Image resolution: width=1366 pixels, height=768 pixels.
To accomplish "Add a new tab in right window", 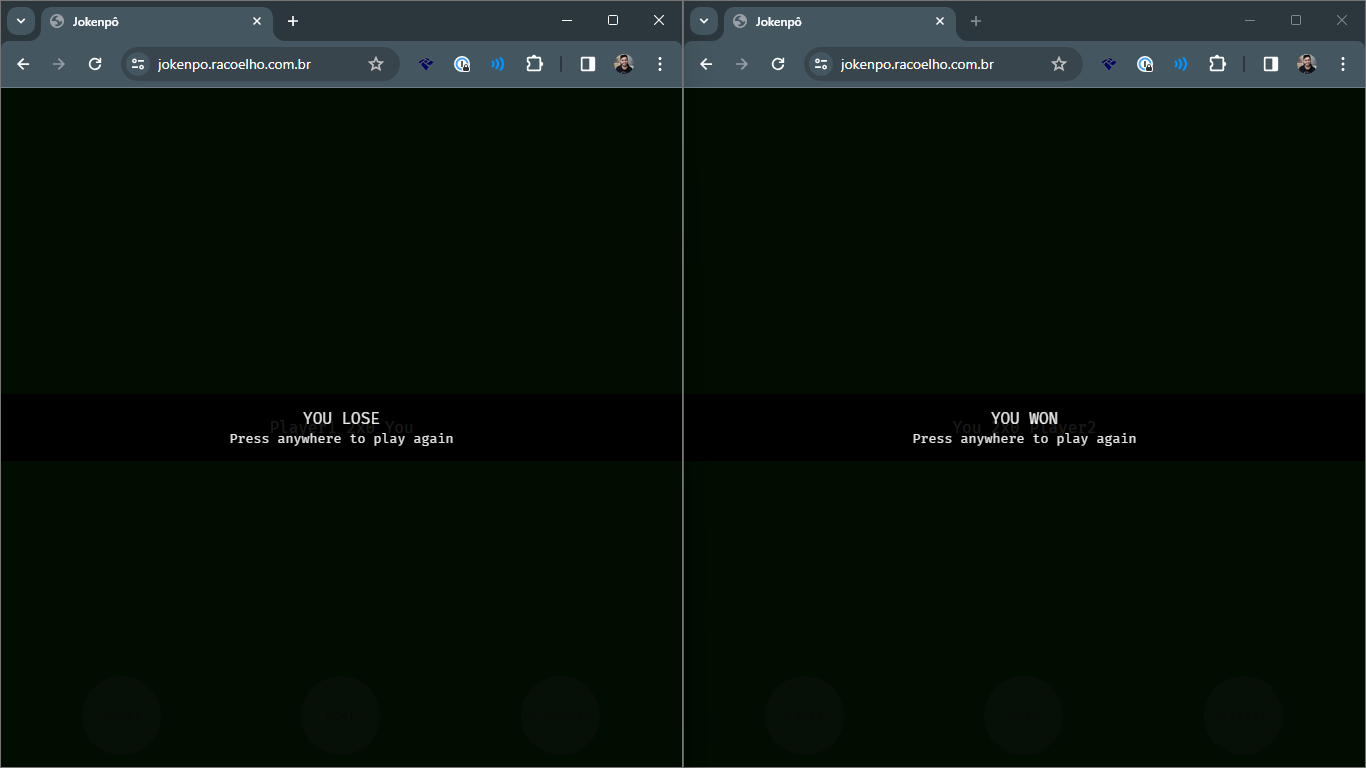I will (976, 21).
